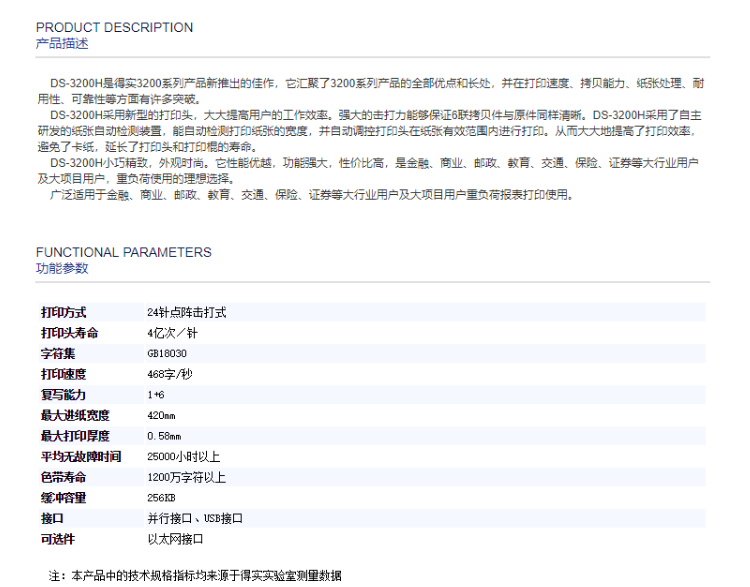Click the 256KB value
Screen dimensions: 750x587
(x=161, y=498)
